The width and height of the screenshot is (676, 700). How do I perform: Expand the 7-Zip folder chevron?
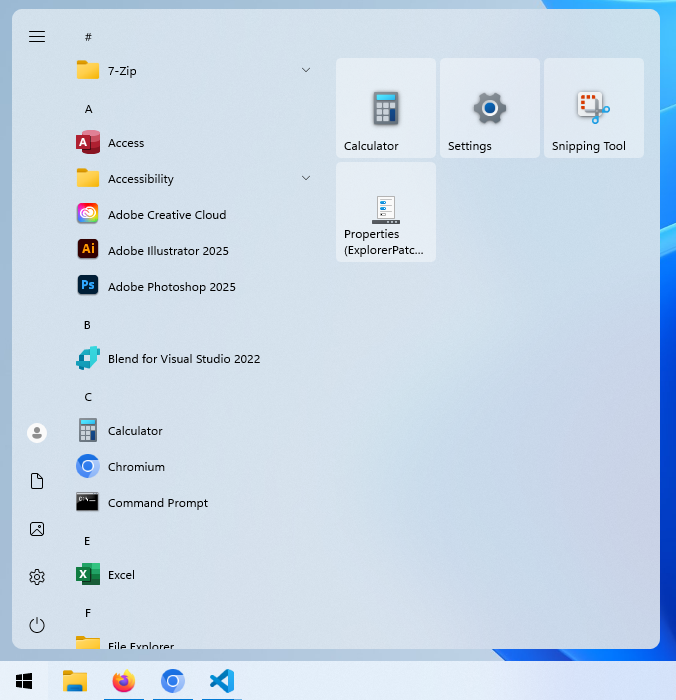click(306, 70)
